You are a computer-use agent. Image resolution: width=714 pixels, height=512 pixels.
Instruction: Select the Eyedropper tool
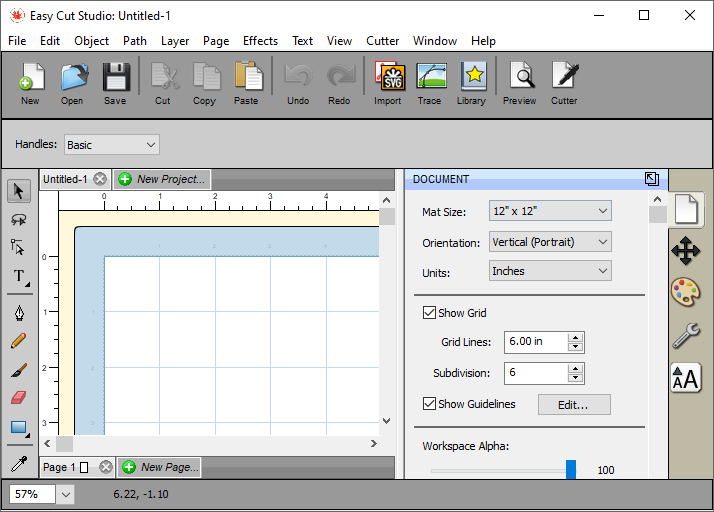pyautogui.click(x=19, y=463)
